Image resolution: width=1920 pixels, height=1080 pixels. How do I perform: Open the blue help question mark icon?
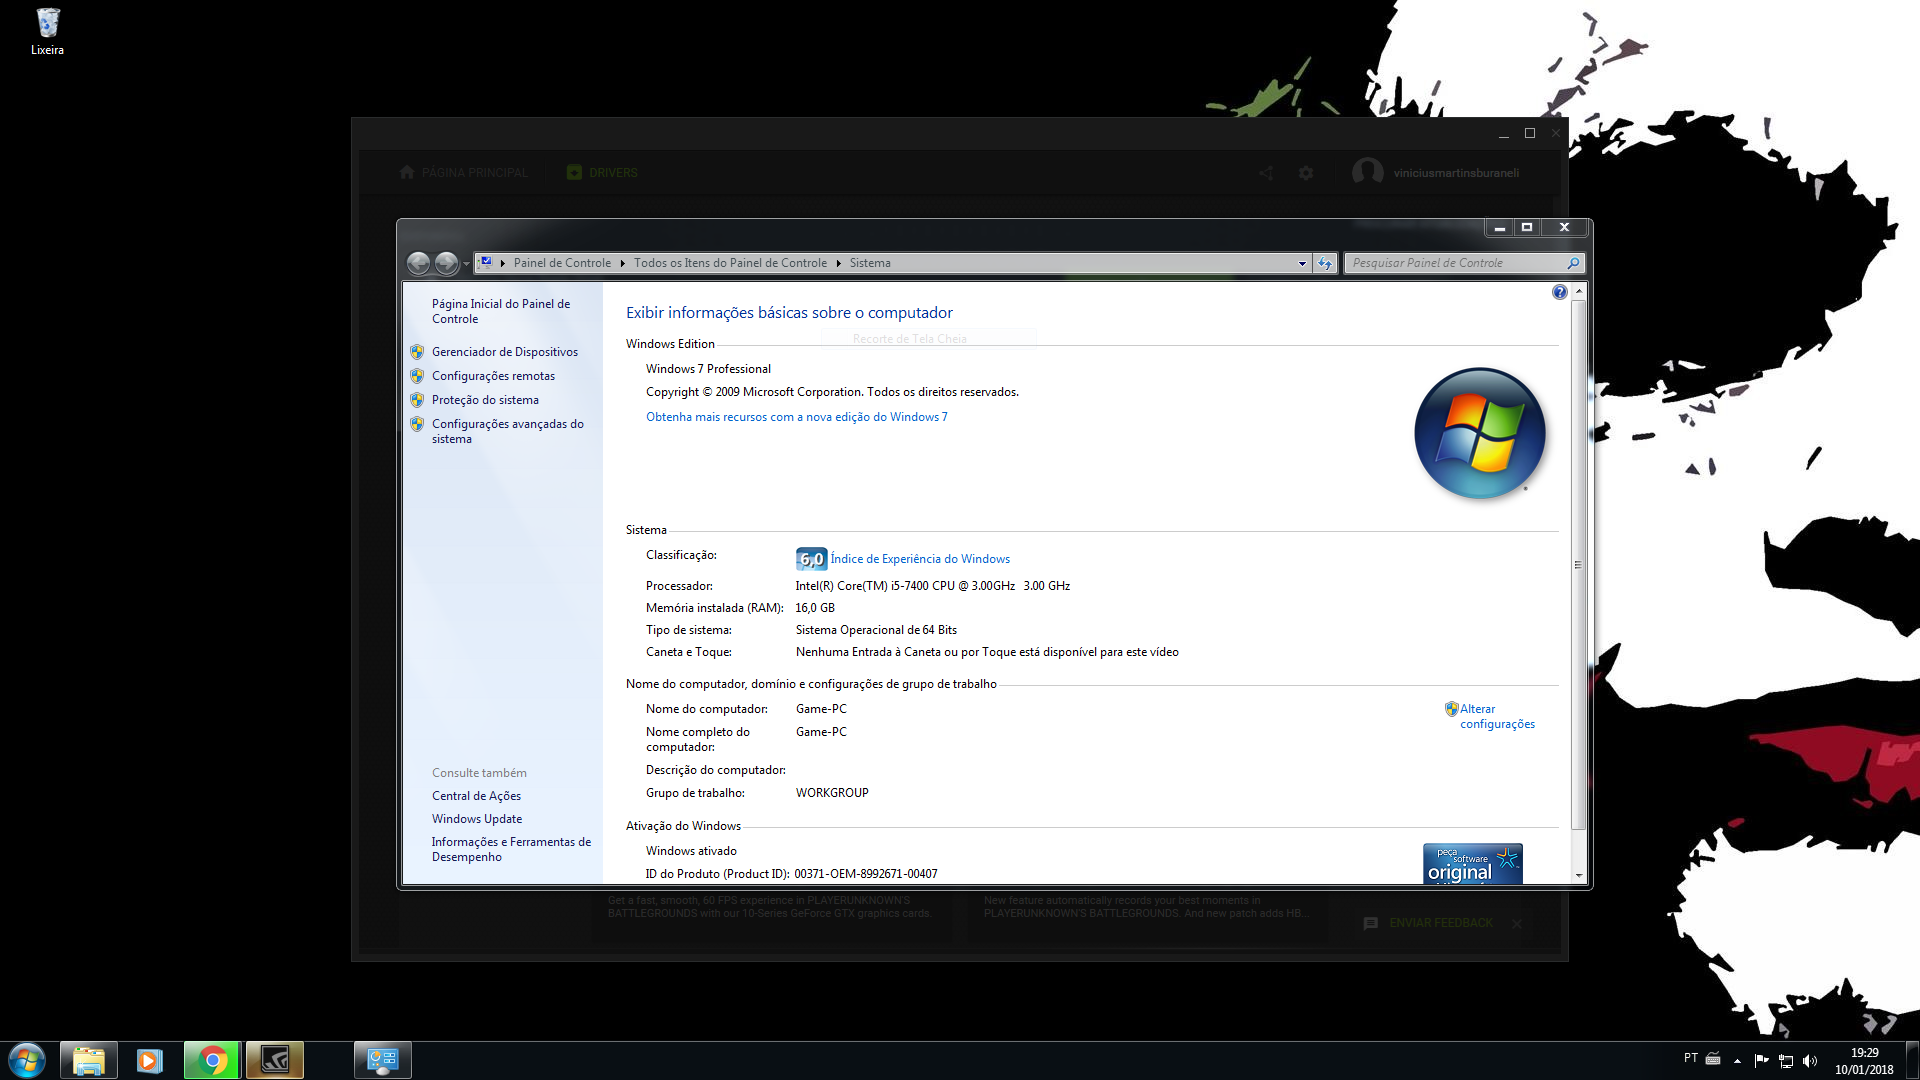[1560, 292]
